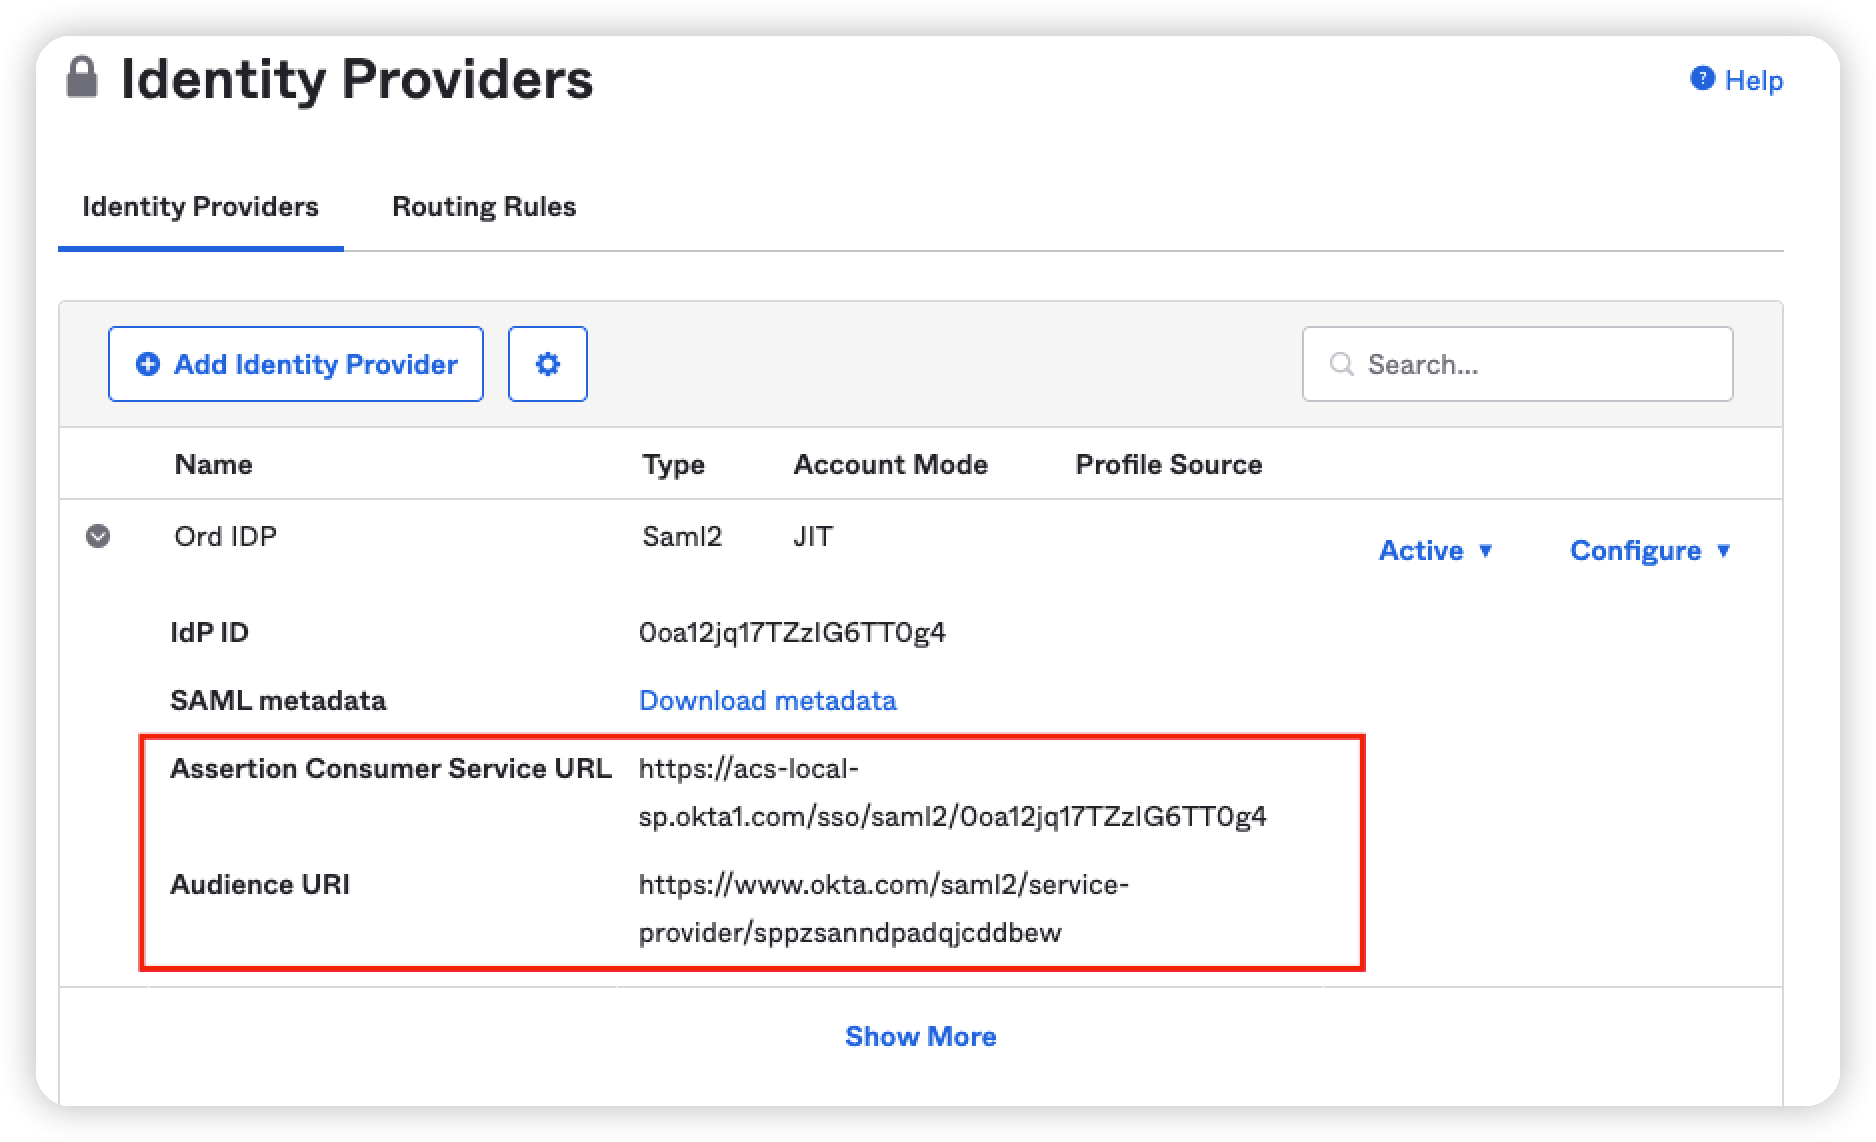Click the Download metadata link

(x=767, y=700)
